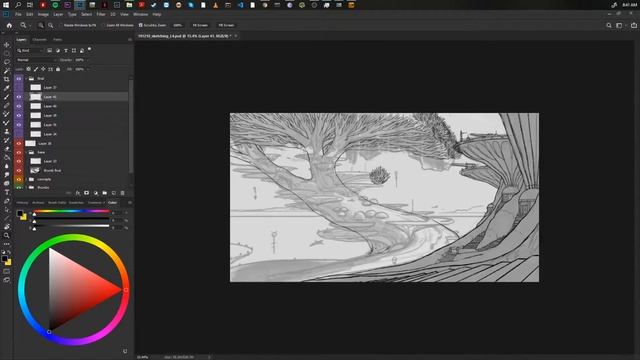Click the Home icon in the options bar
This screenshot has width=640, height=360.
click(9, 25)
